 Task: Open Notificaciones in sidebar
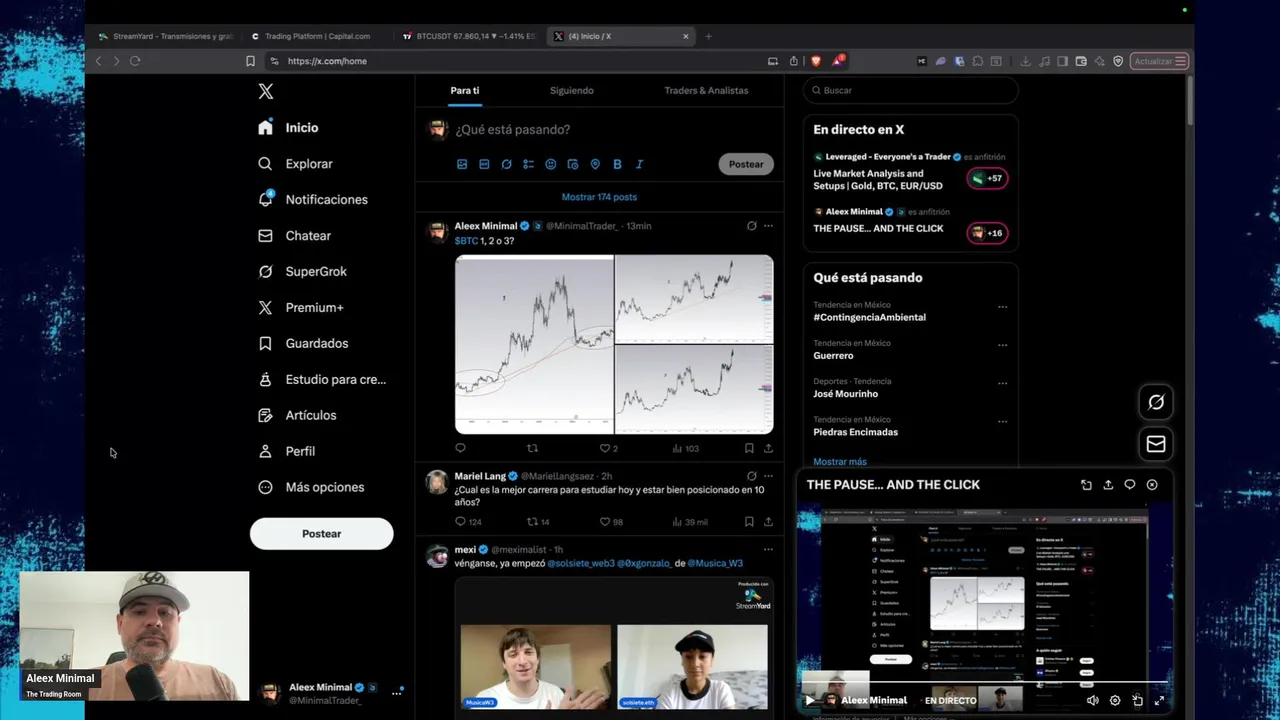(313, 199)
